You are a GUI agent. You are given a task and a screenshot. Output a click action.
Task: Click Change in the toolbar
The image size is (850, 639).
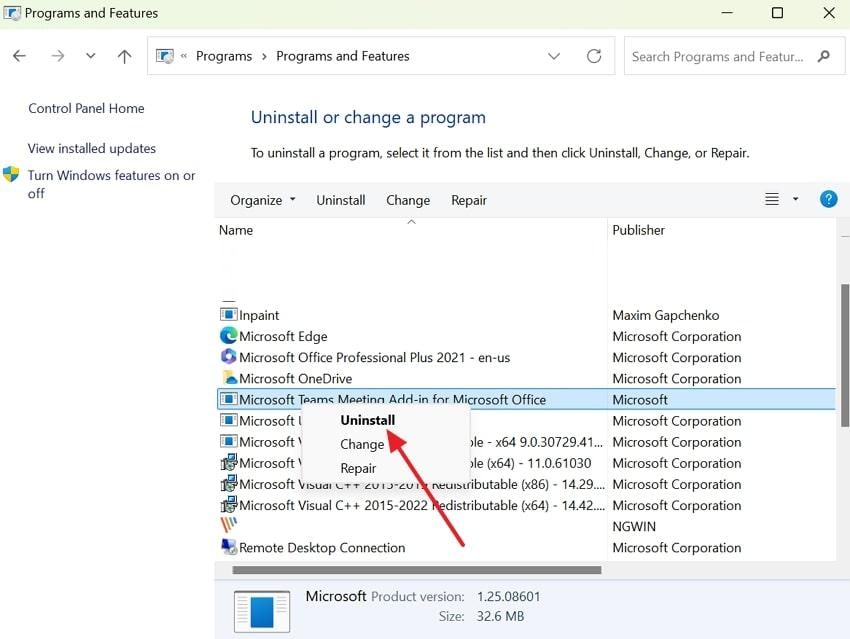[408, 200]
